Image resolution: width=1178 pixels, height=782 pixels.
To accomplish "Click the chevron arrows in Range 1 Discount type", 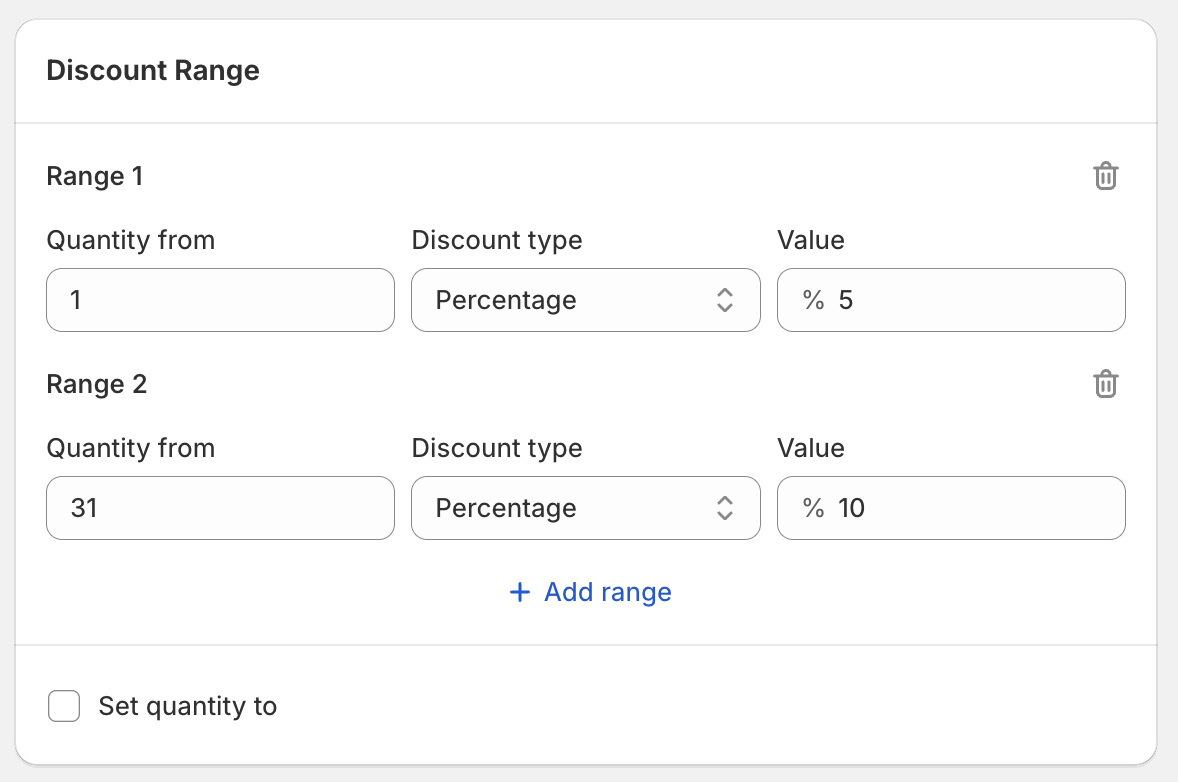I will (x=725, y=300).
